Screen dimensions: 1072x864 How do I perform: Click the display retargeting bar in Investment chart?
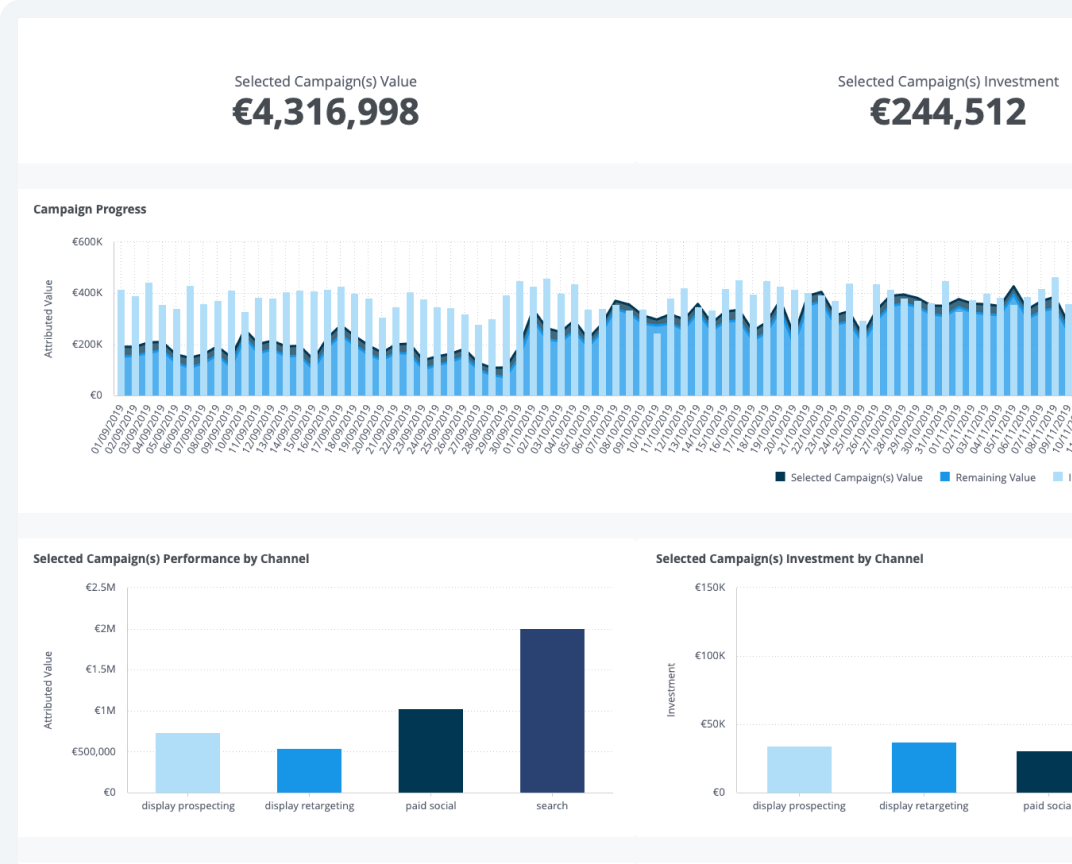coord(922,768)
